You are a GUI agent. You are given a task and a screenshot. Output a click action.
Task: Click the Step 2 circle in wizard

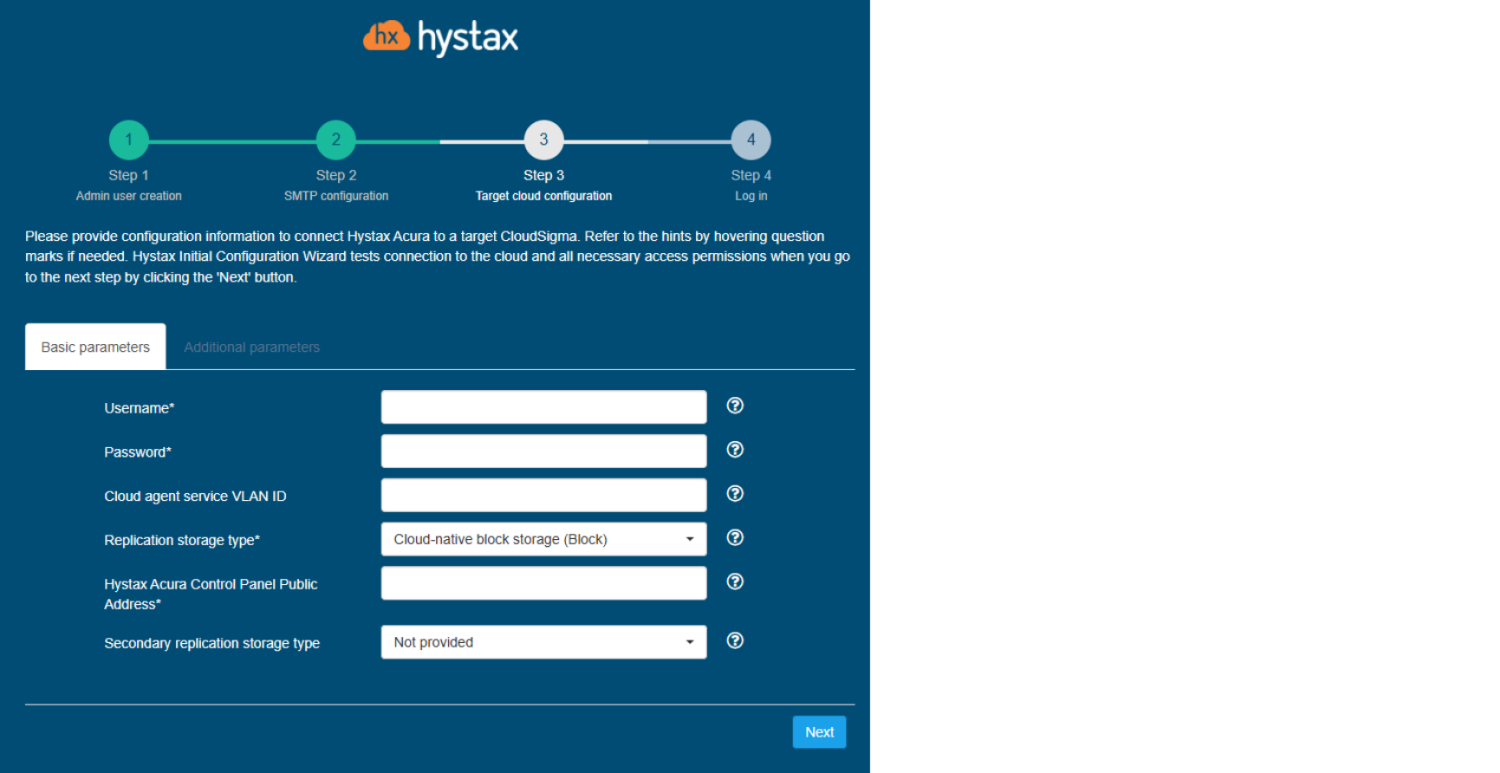coord(336,140)
